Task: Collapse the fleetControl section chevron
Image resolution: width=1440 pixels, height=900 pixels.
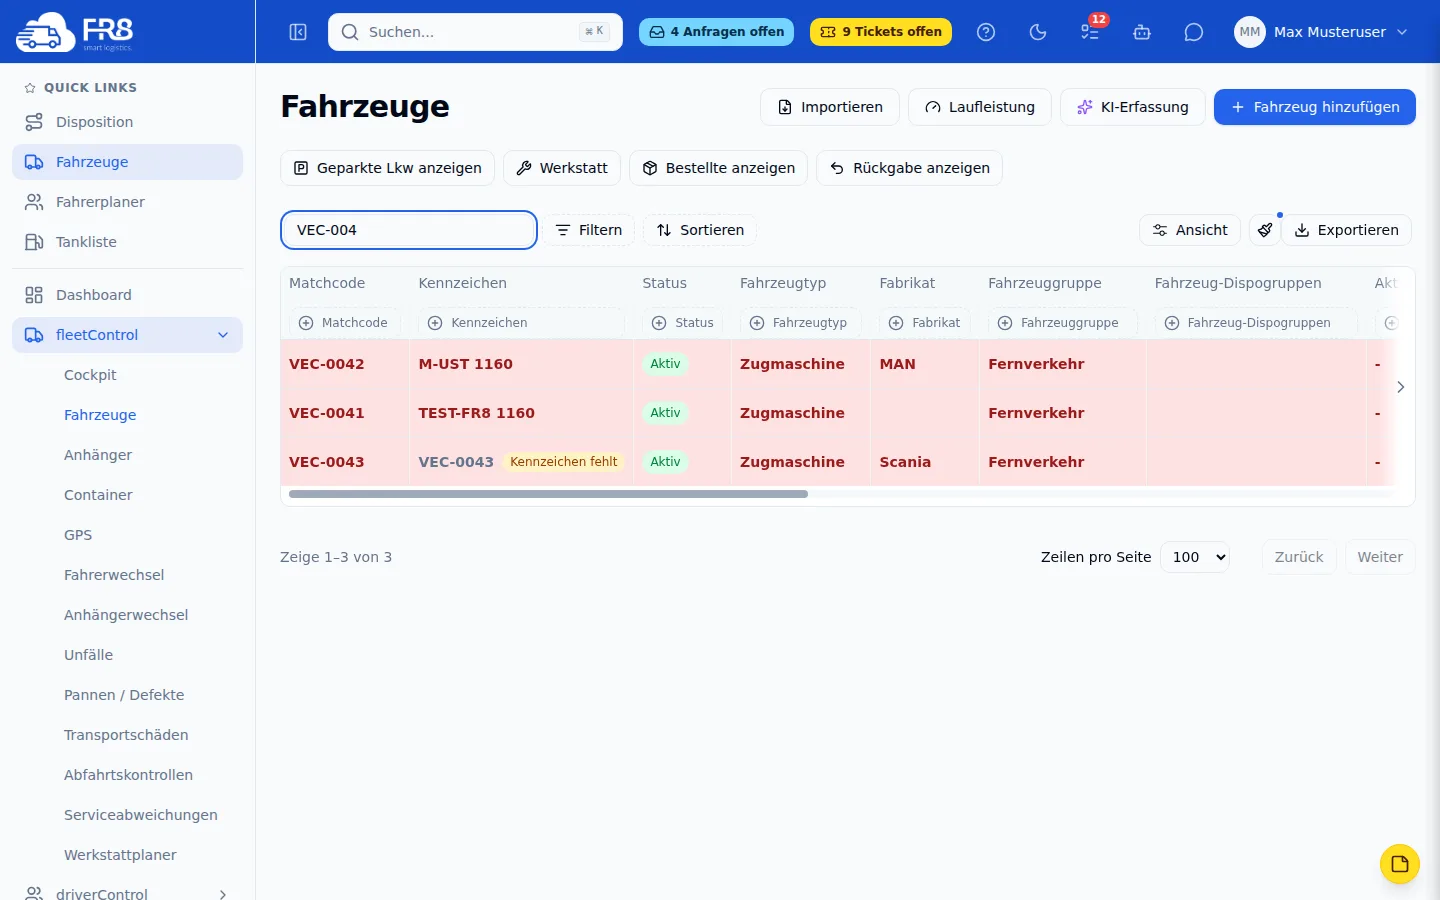Action: (x=223, y=335)
